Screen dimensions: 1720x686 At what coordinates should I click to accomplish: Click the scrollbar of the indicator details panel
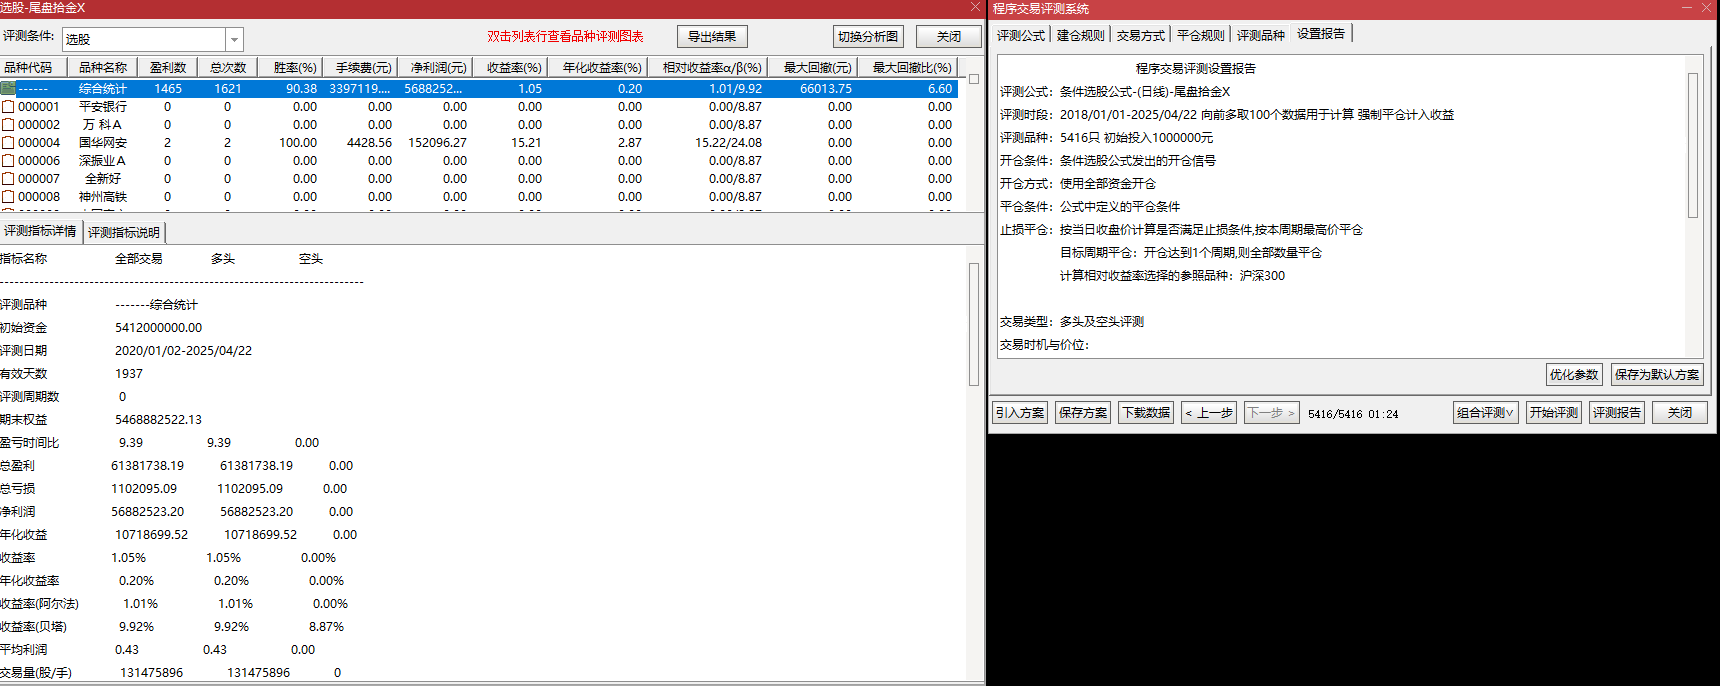point(974,324)
